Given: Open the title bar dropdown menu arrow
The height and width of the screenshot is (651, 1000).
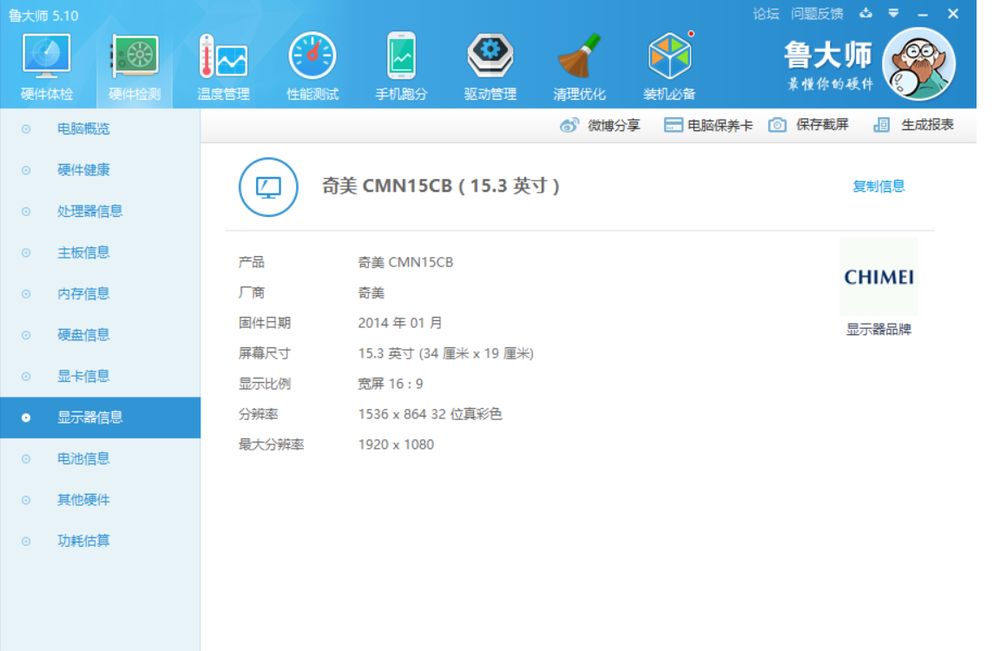Looking at the screenshot, I should point(893,13).
